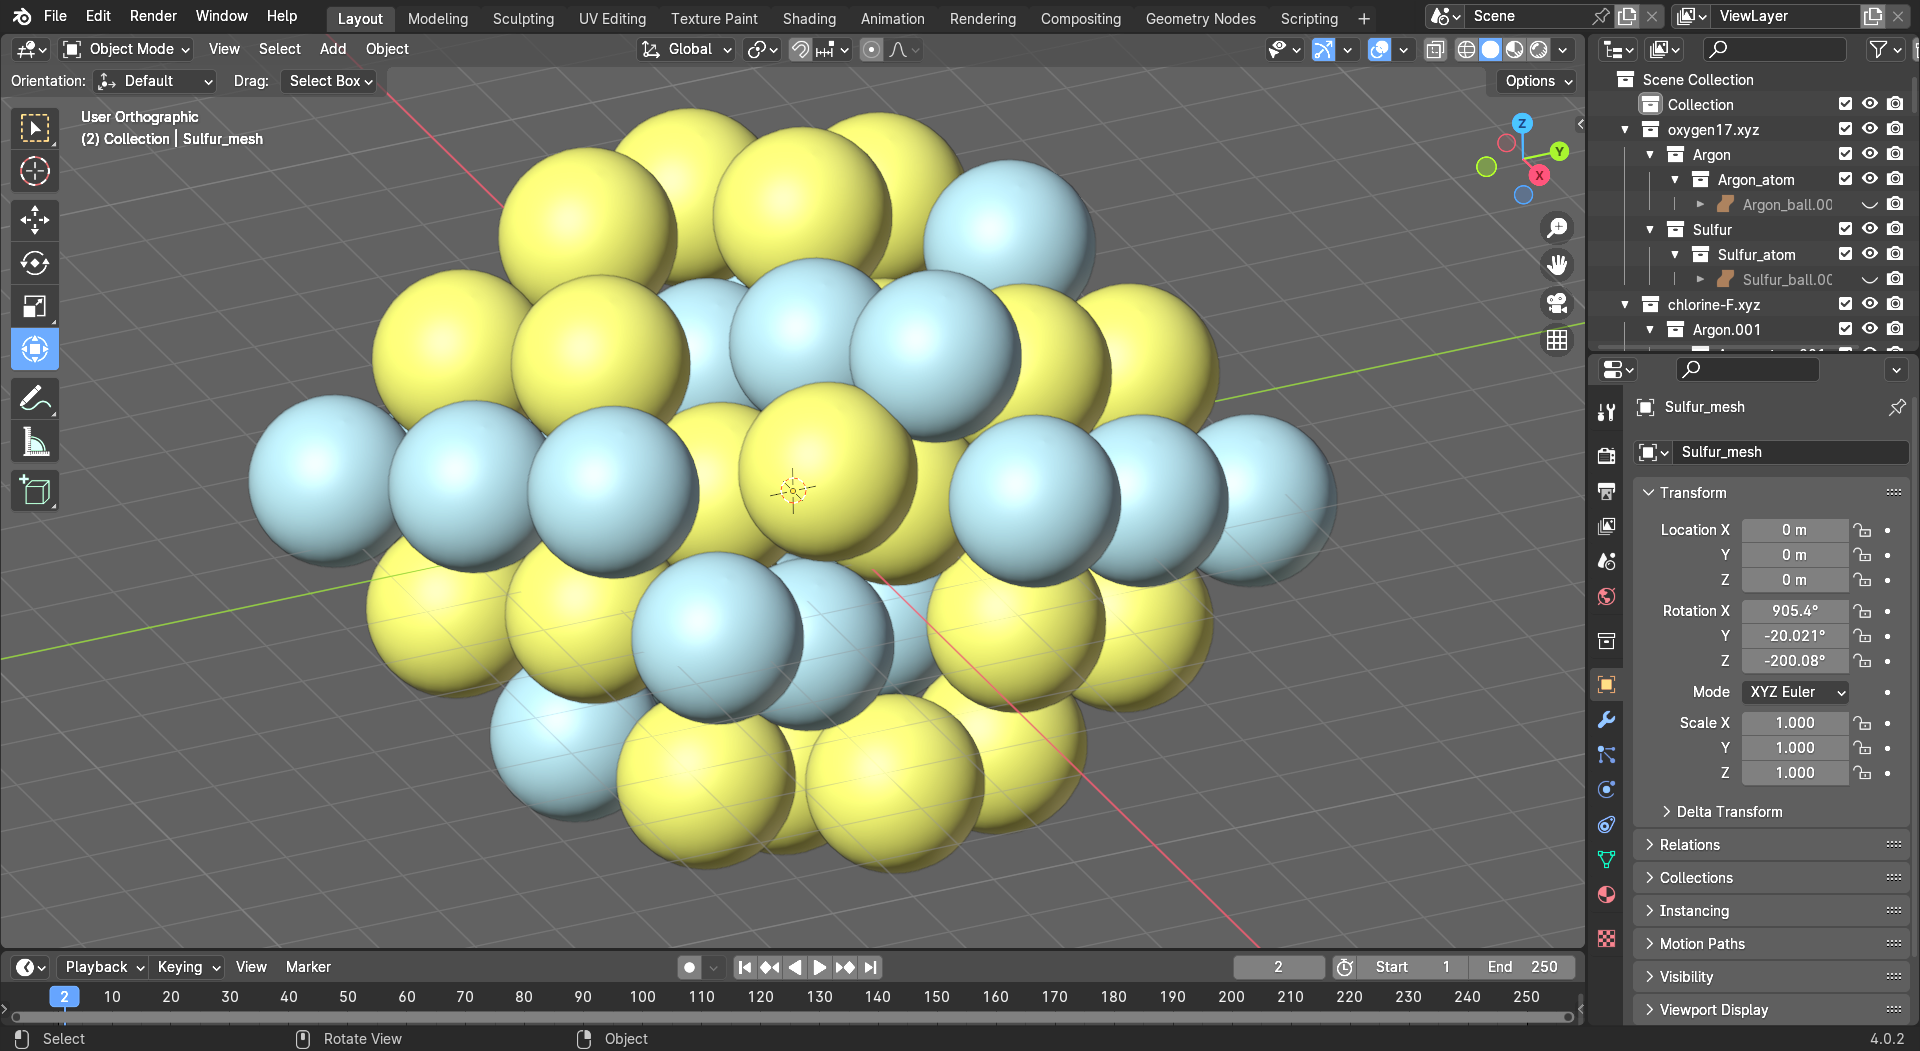
Task: Click the End frame field
Action: 1522,967
